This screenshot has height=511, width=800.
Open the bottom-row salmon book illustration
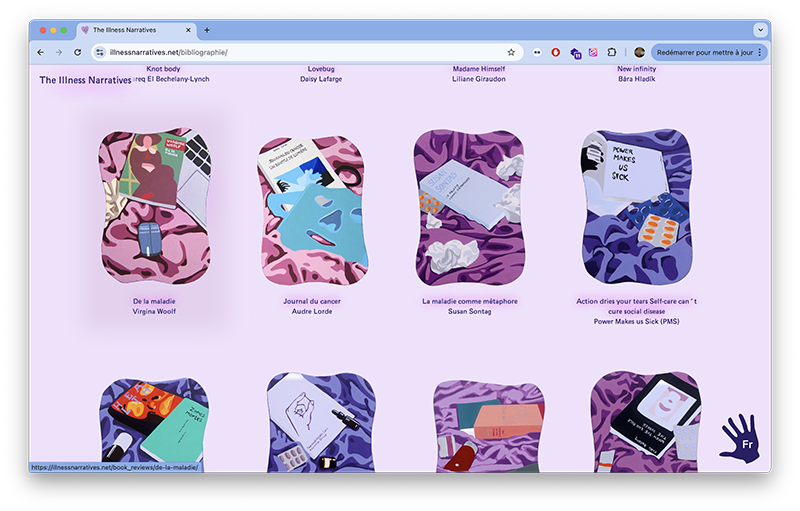point(488,426)
